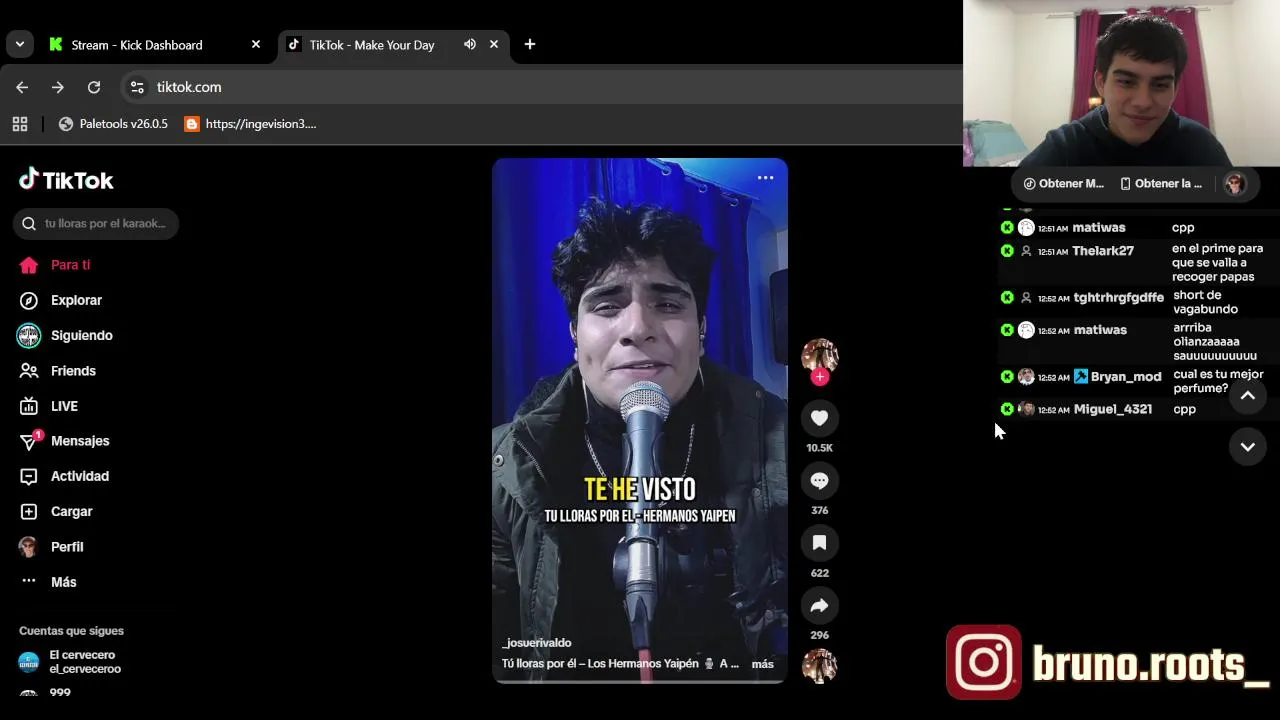Click Cuentas que sigues heading
The image size is (1280, 720).
pyautogui.click(x=71, y=631)
